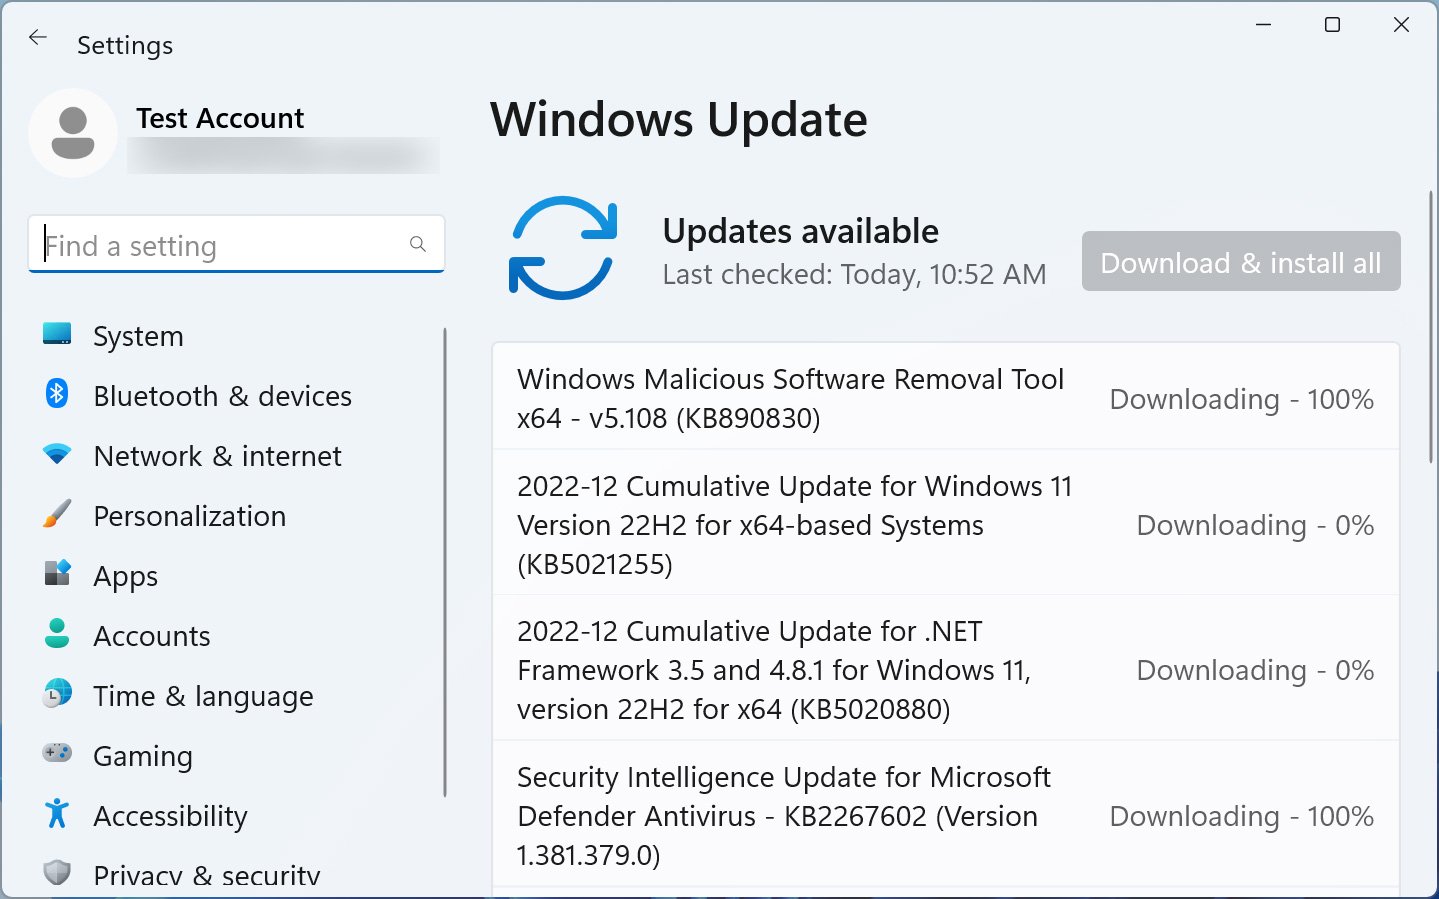Click .NET Framework KB5020880 update entry
The height and width of the screenshot is (899, 1439).
(946, 669)
